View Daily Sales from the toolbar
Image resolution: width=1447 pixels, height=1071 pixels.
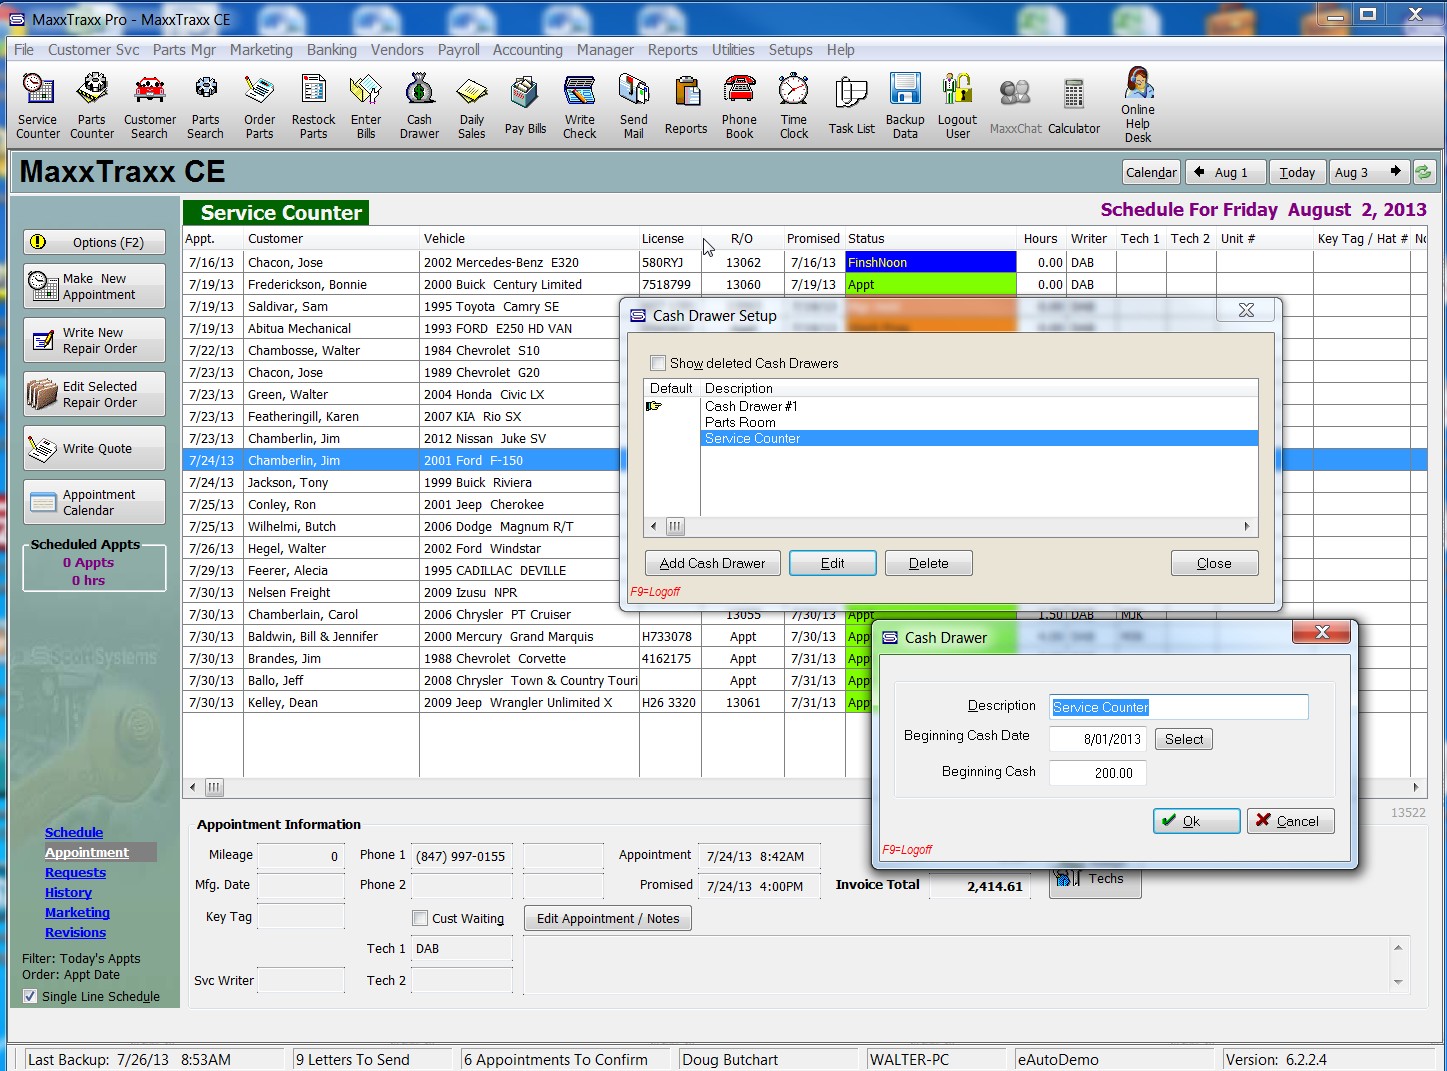tap(472, 105)
